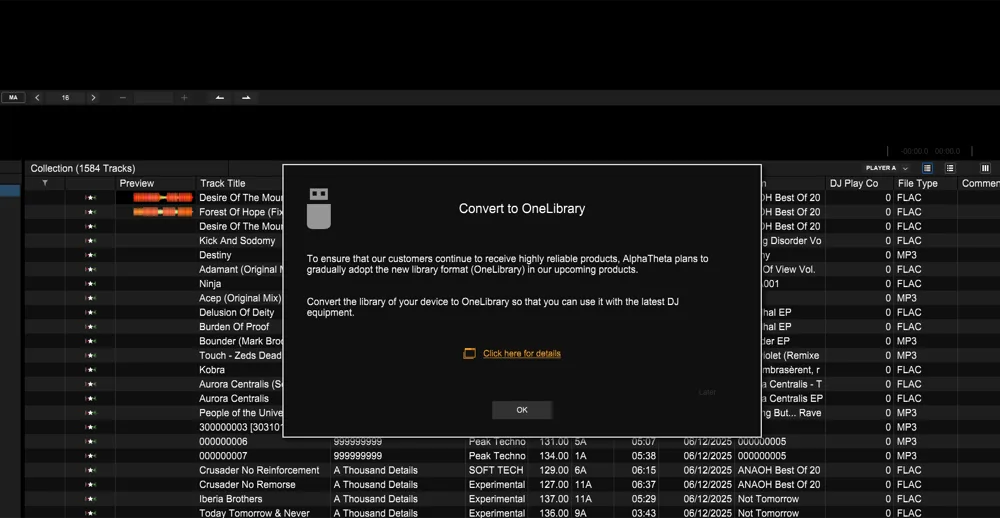
Task: Click track time '03:43'
Action: [x=643, y=514]
